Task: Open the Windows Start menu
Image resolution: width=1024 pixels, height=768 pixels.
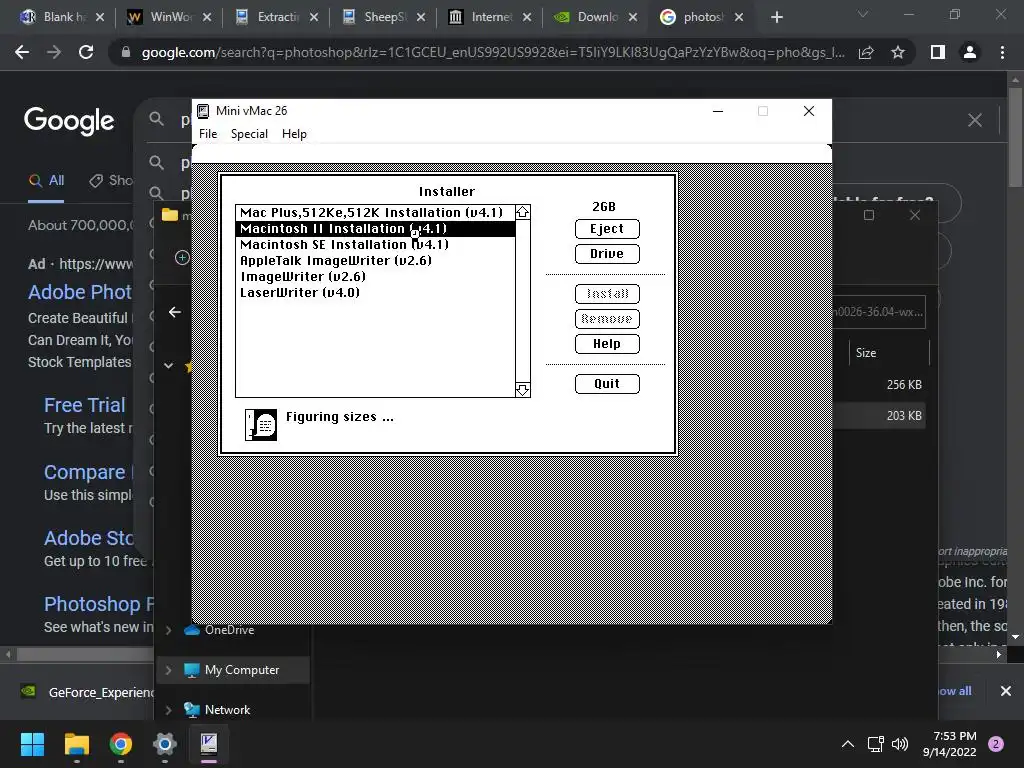Action: [32, 744]
